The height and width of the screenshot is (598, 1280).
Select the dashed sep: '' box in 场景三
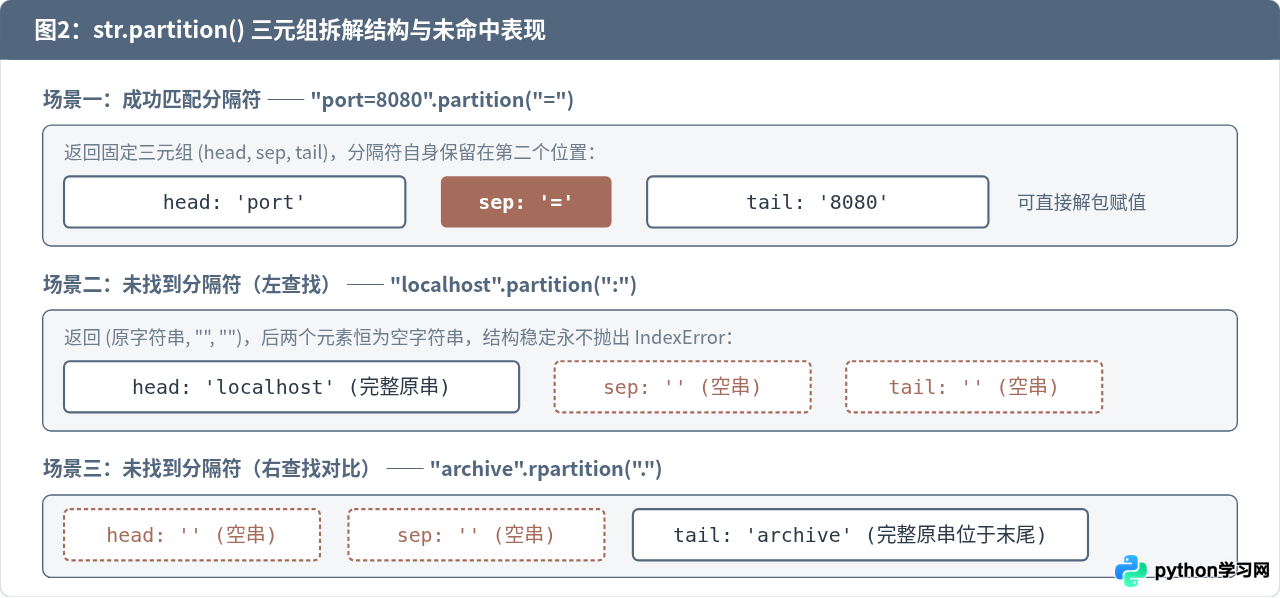point(476,535)
